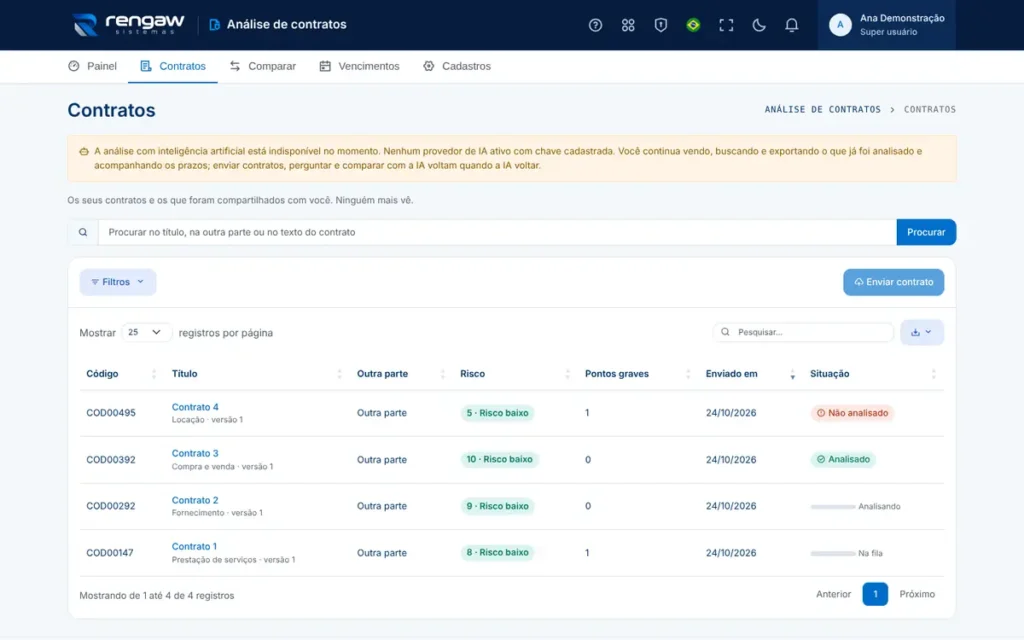Click the shield security icon
The width and height of the screenshot is (1024, 640).
click(x=660, y=25)
